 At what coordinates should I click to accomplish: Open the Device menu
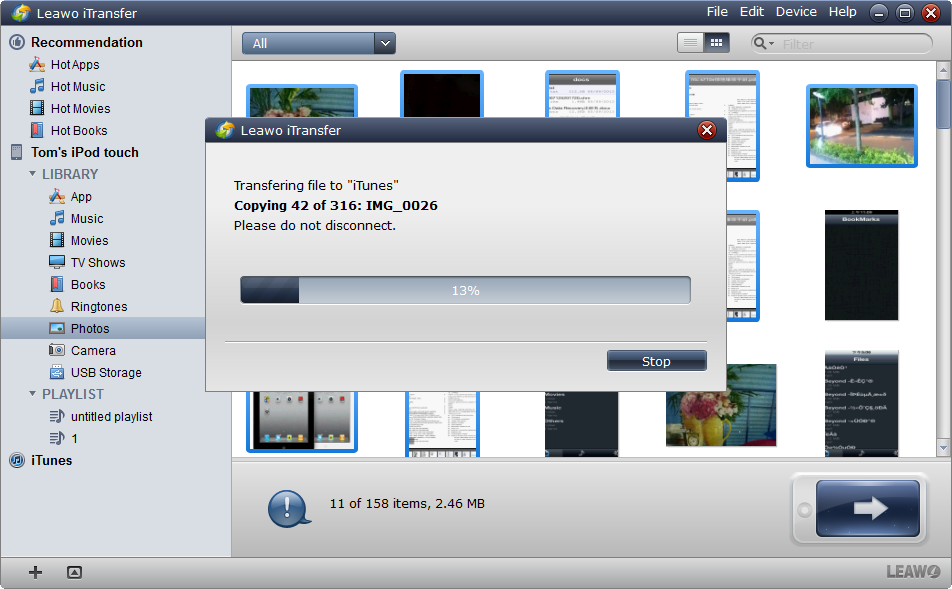click(x=796, y=12)
